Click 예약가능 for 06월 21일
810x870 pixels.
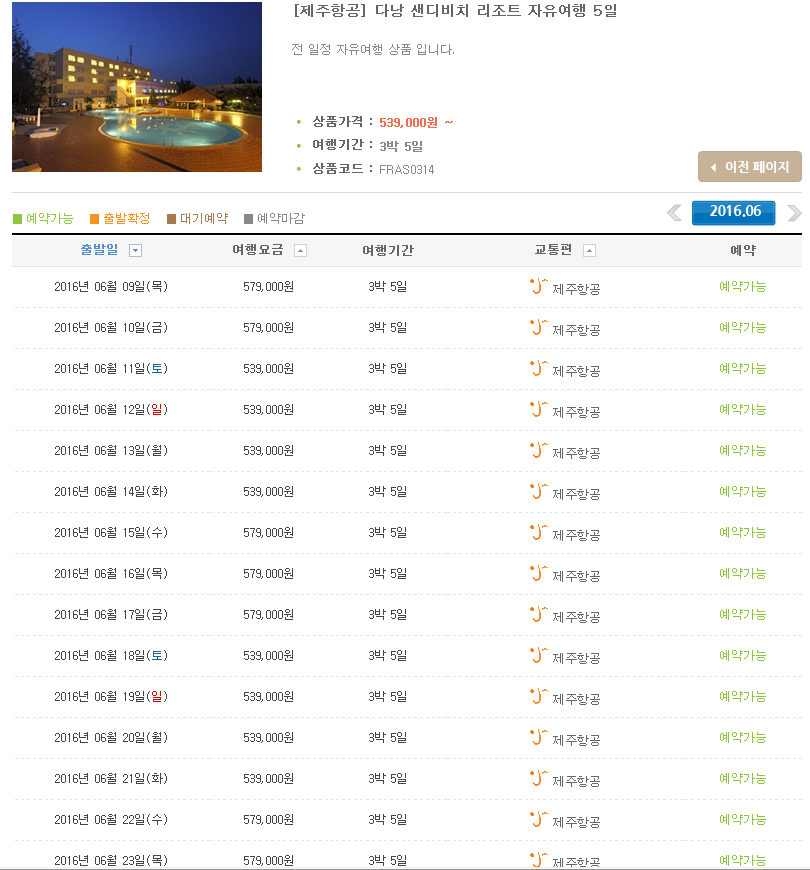click(x=742, y=779)
